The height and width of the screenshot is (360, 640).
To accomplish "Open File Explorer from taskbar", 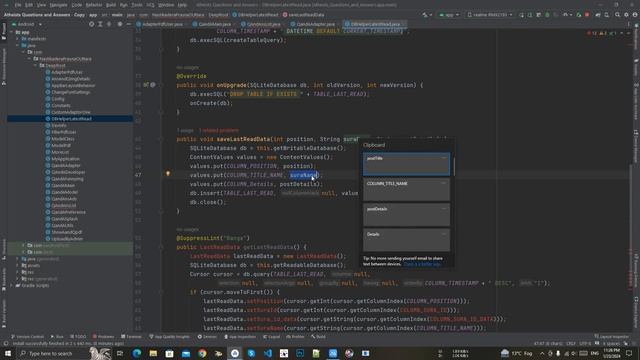I will click(153, 353).
